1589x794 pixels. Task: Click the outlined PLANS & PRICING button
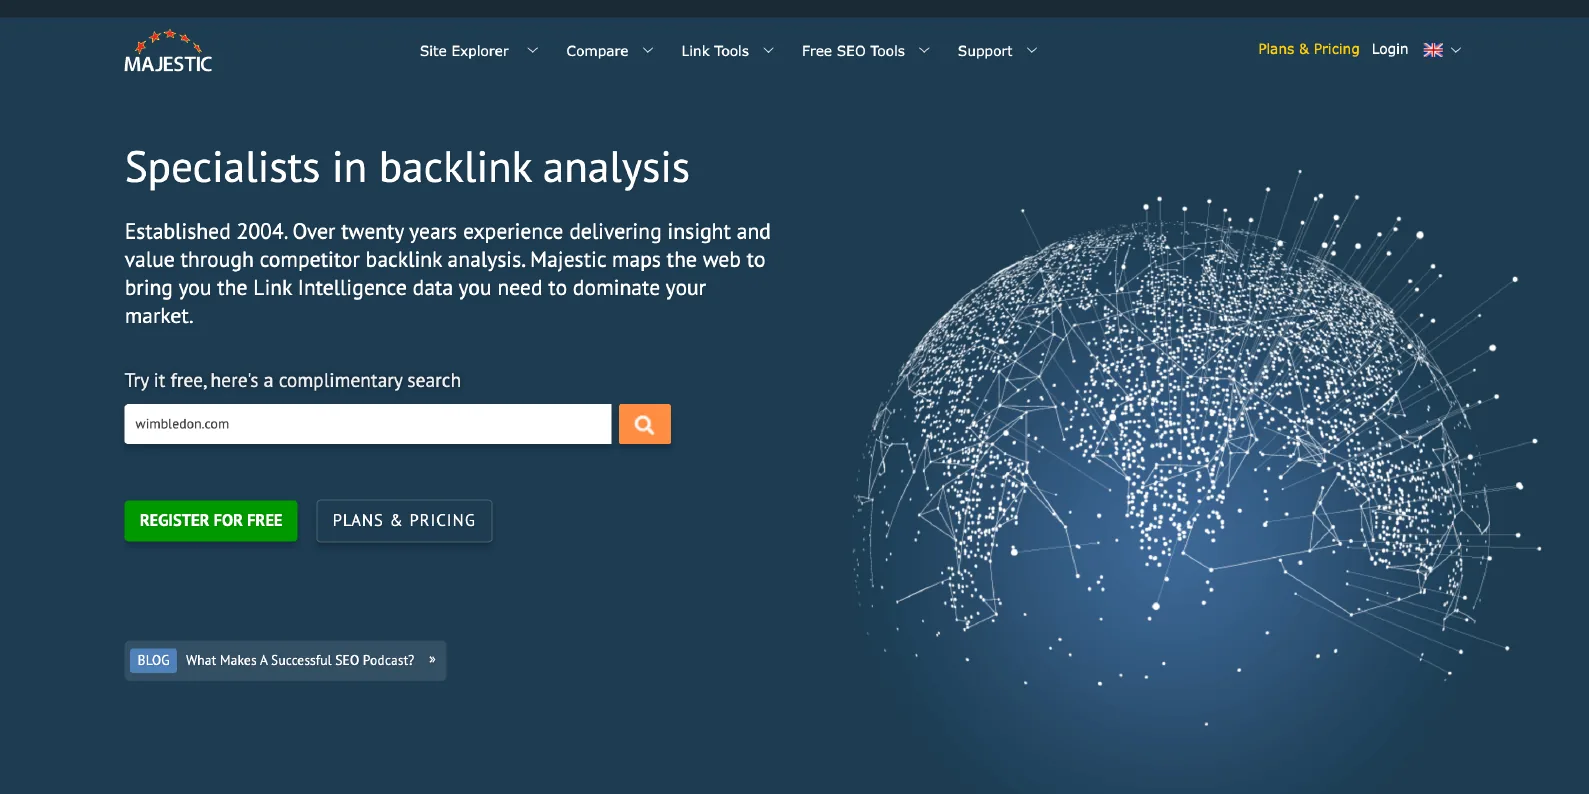[404, 521]
